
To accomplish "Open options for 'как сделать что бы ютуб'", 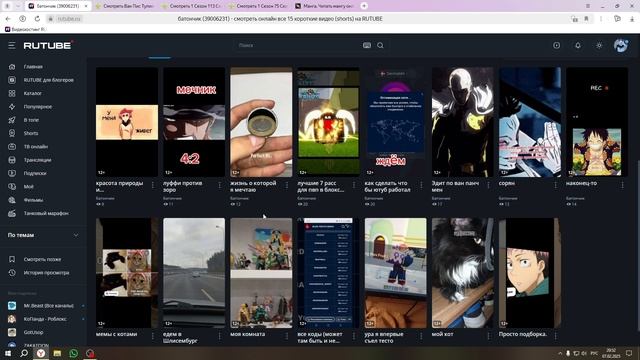I will (x=421, y=185).
